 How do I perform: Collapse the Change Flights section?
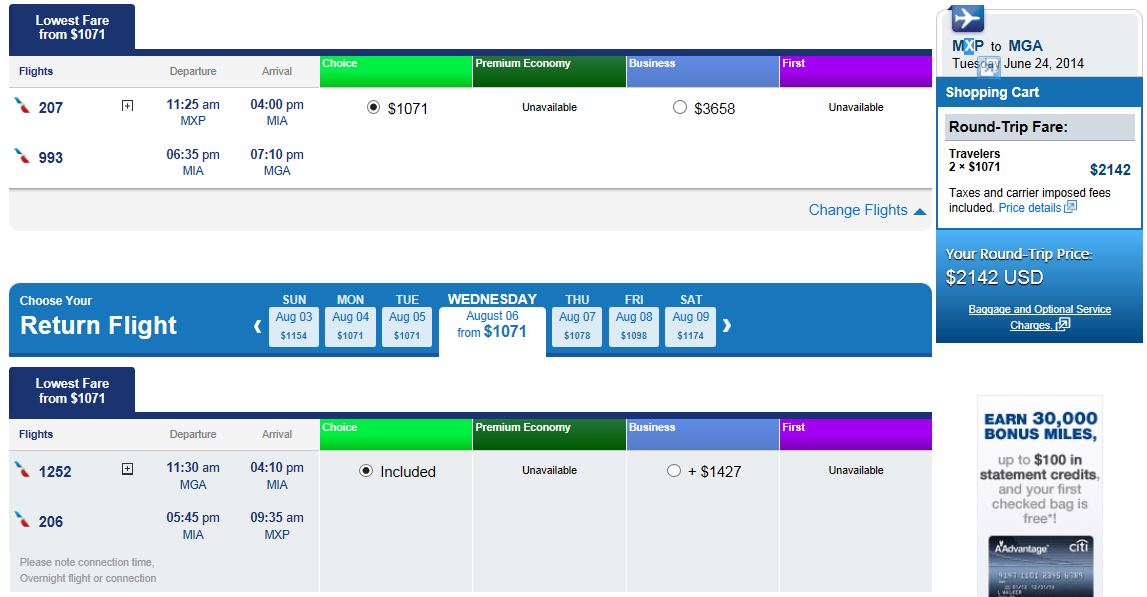(868, 210)
